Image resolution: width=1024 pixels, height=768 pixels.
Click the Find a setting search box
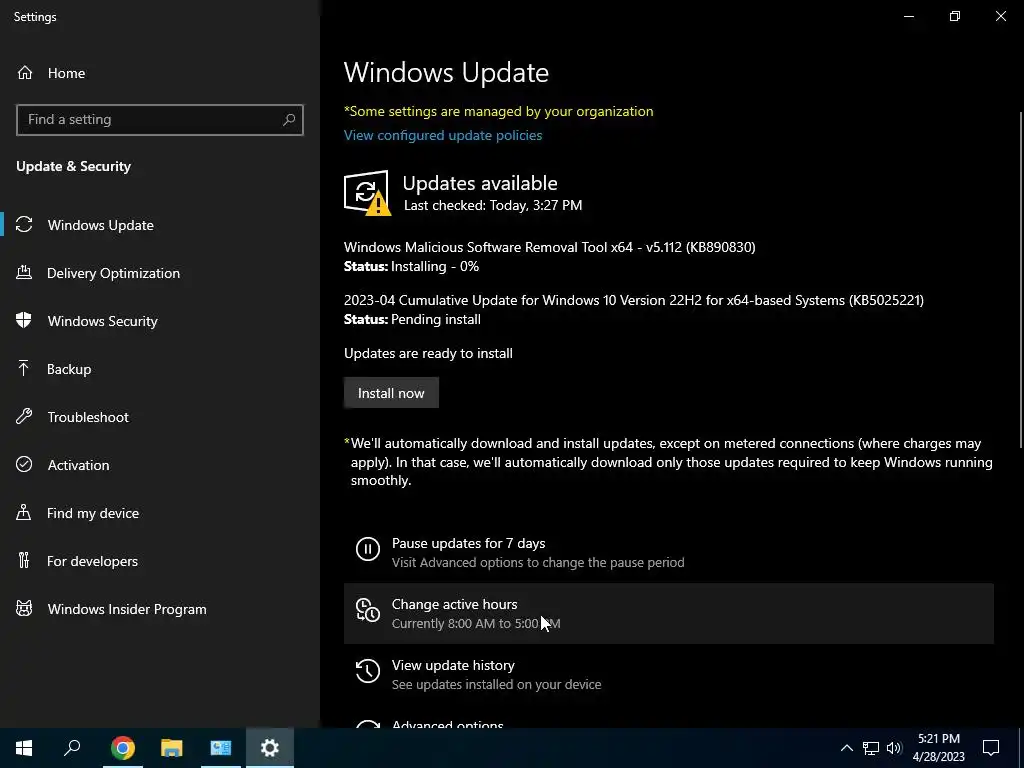(x=160, y=120)
